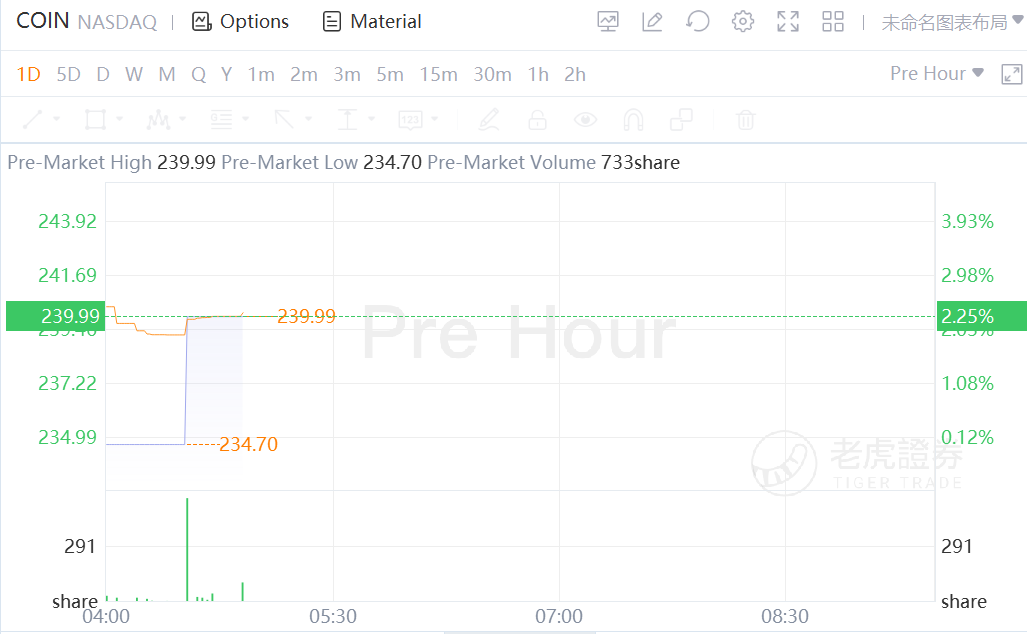This screenshot has width=1027, height=634.
Task: Delete drawings with the trash icon
Action: (x=745, y=120)
